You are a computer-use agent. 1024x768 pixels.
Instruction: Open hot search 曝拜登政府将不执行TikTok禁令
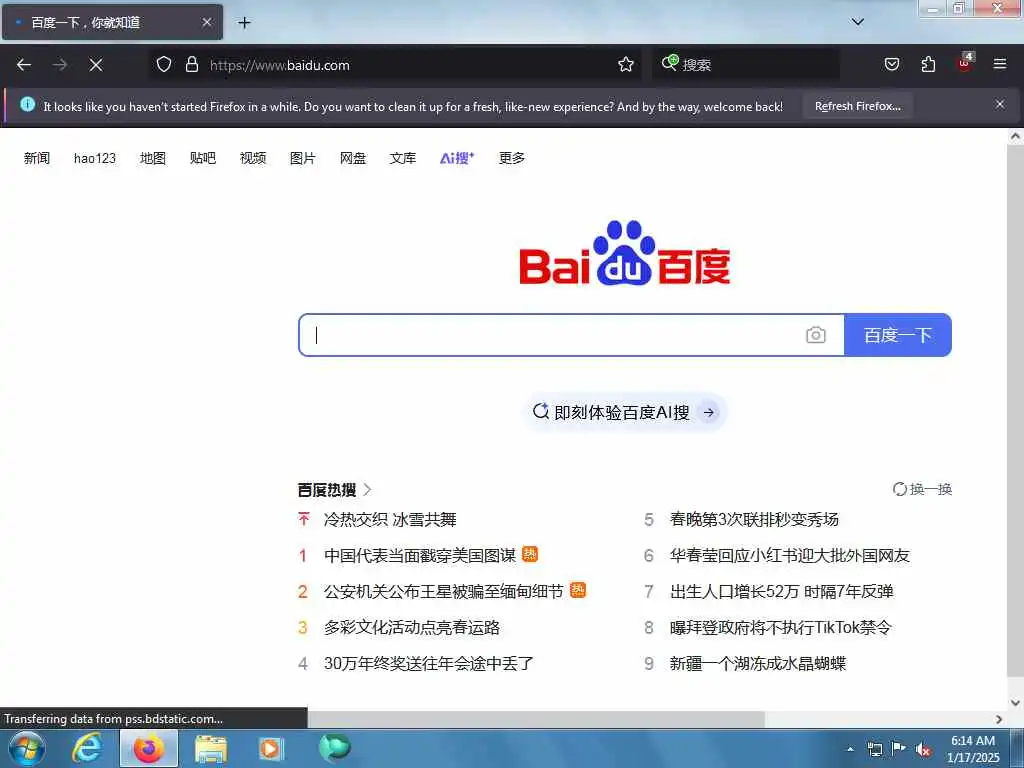[780, 628]
